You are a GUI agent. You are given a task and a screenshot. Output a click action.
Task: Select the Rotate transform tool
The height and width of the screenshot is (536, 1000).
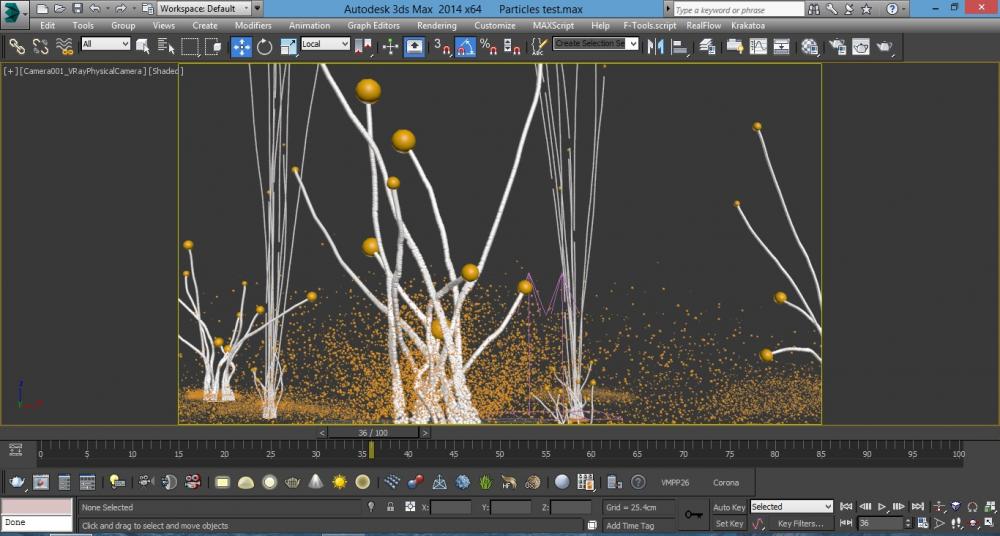click(265, 46)
